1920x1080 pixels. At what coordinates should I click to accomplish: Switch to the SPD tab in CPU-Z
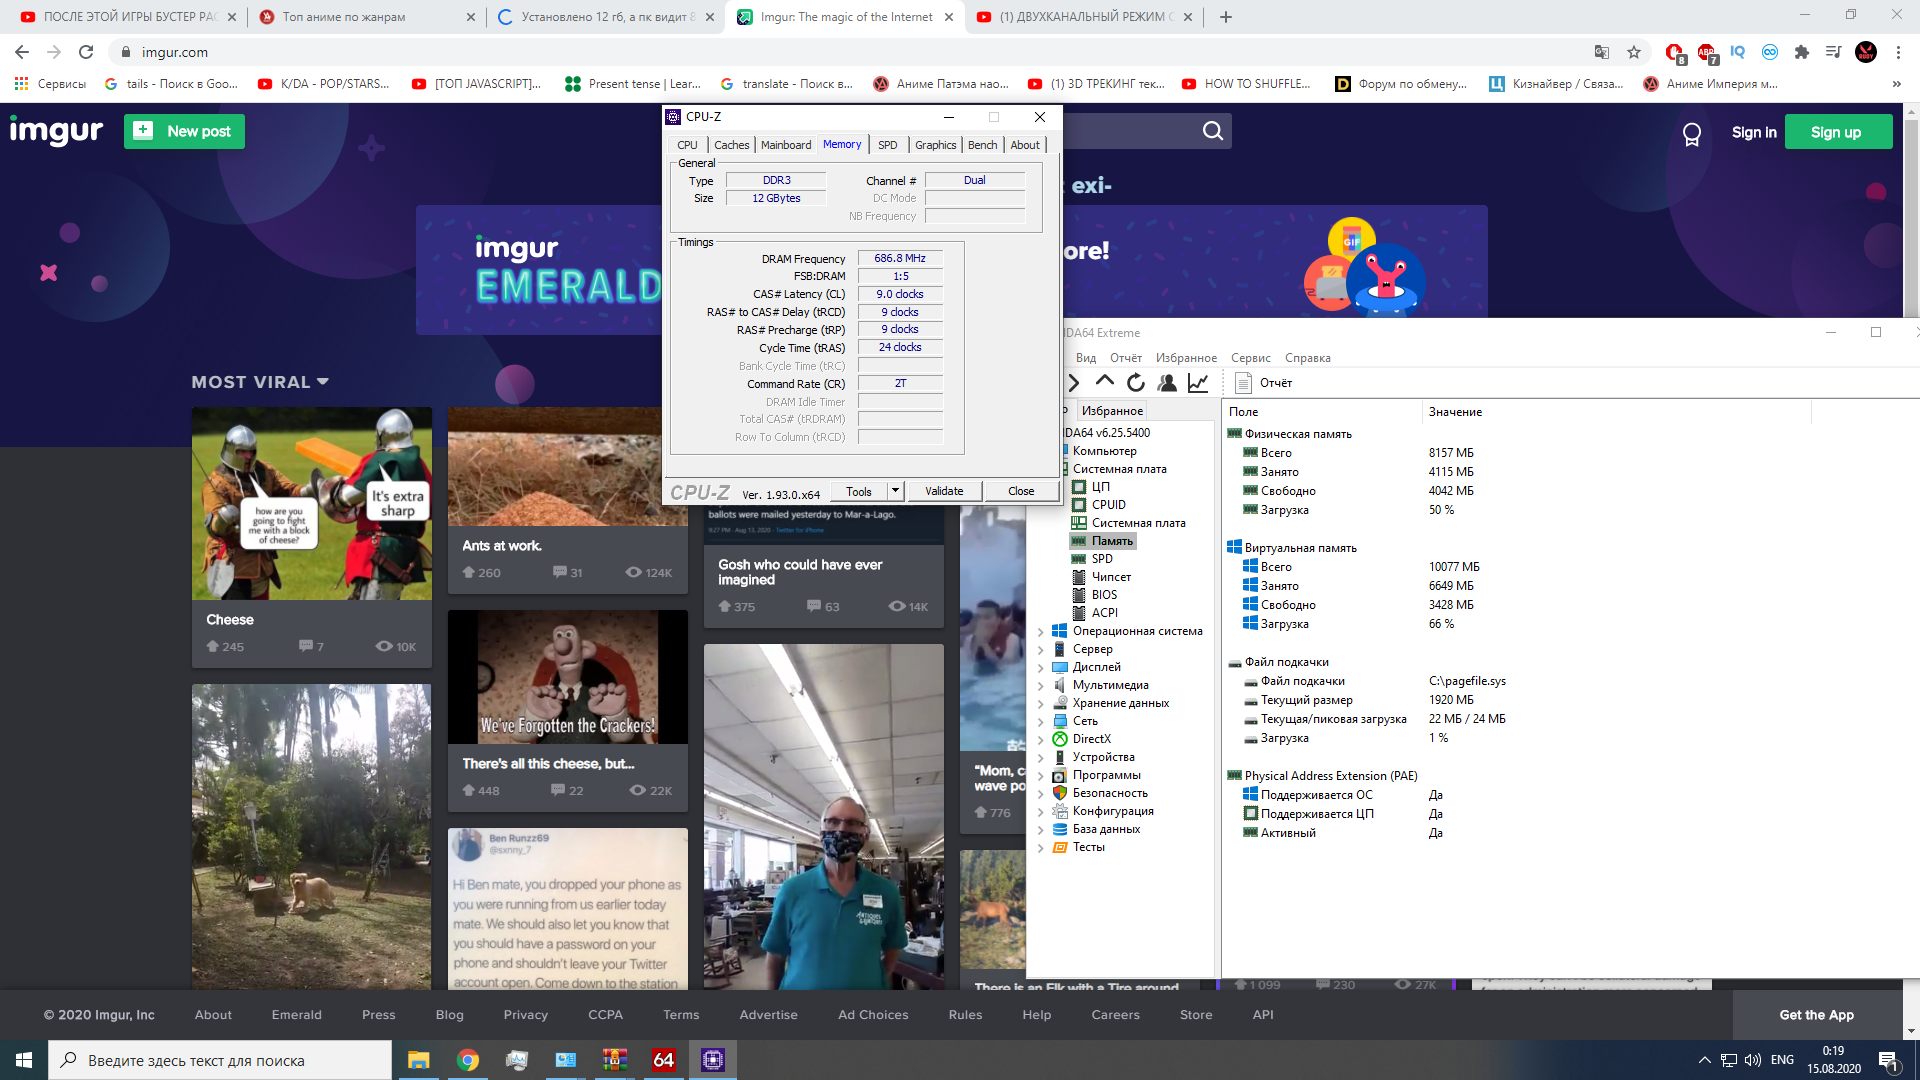[x=888, y=145]
